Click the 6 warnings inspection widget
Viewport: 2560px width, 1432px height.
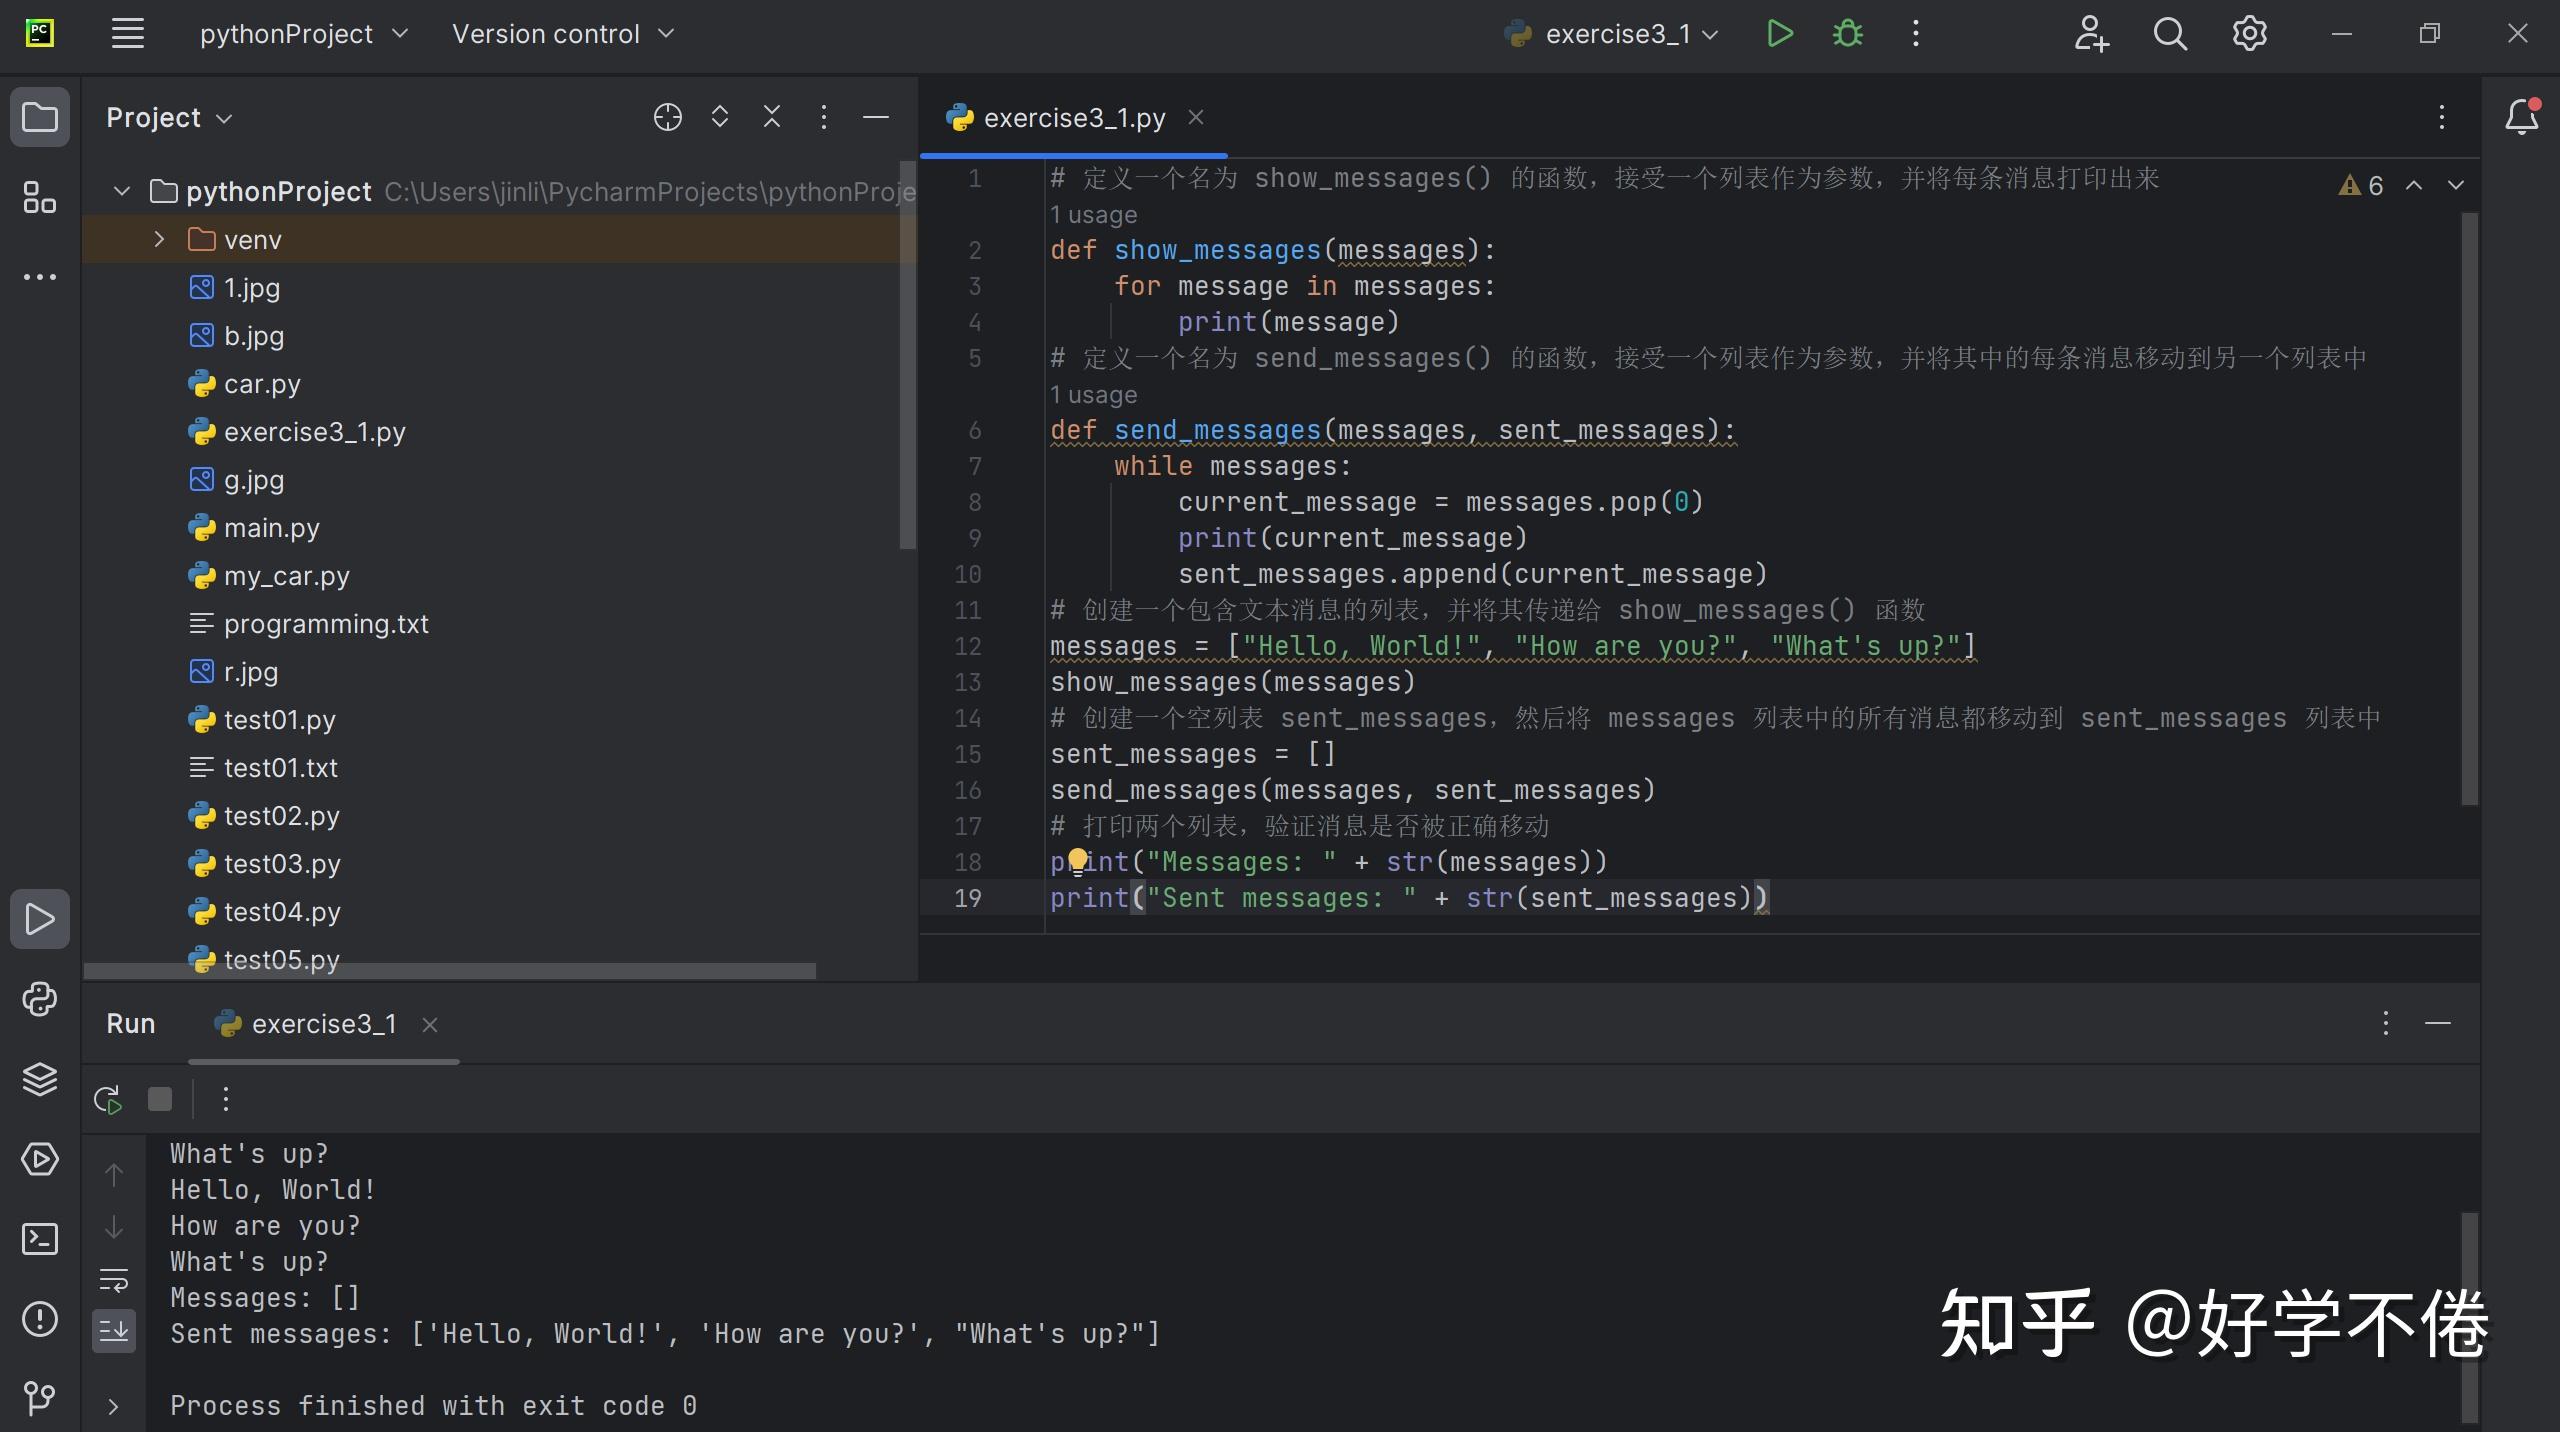[2362, 185]
